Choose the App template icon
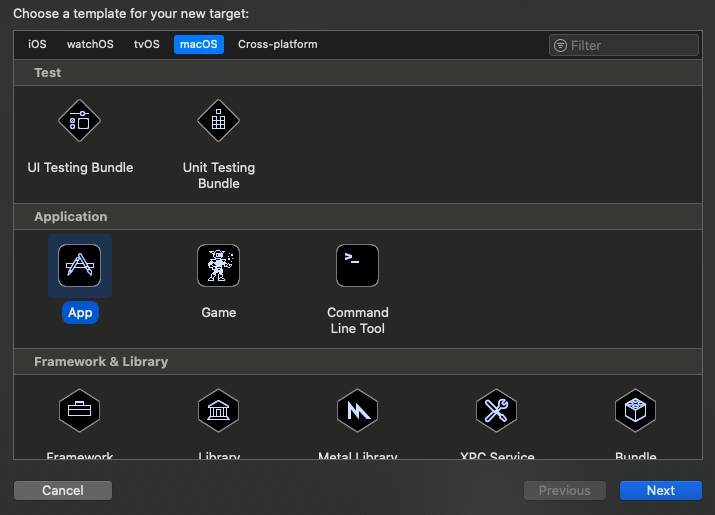 tap(79, 265)
